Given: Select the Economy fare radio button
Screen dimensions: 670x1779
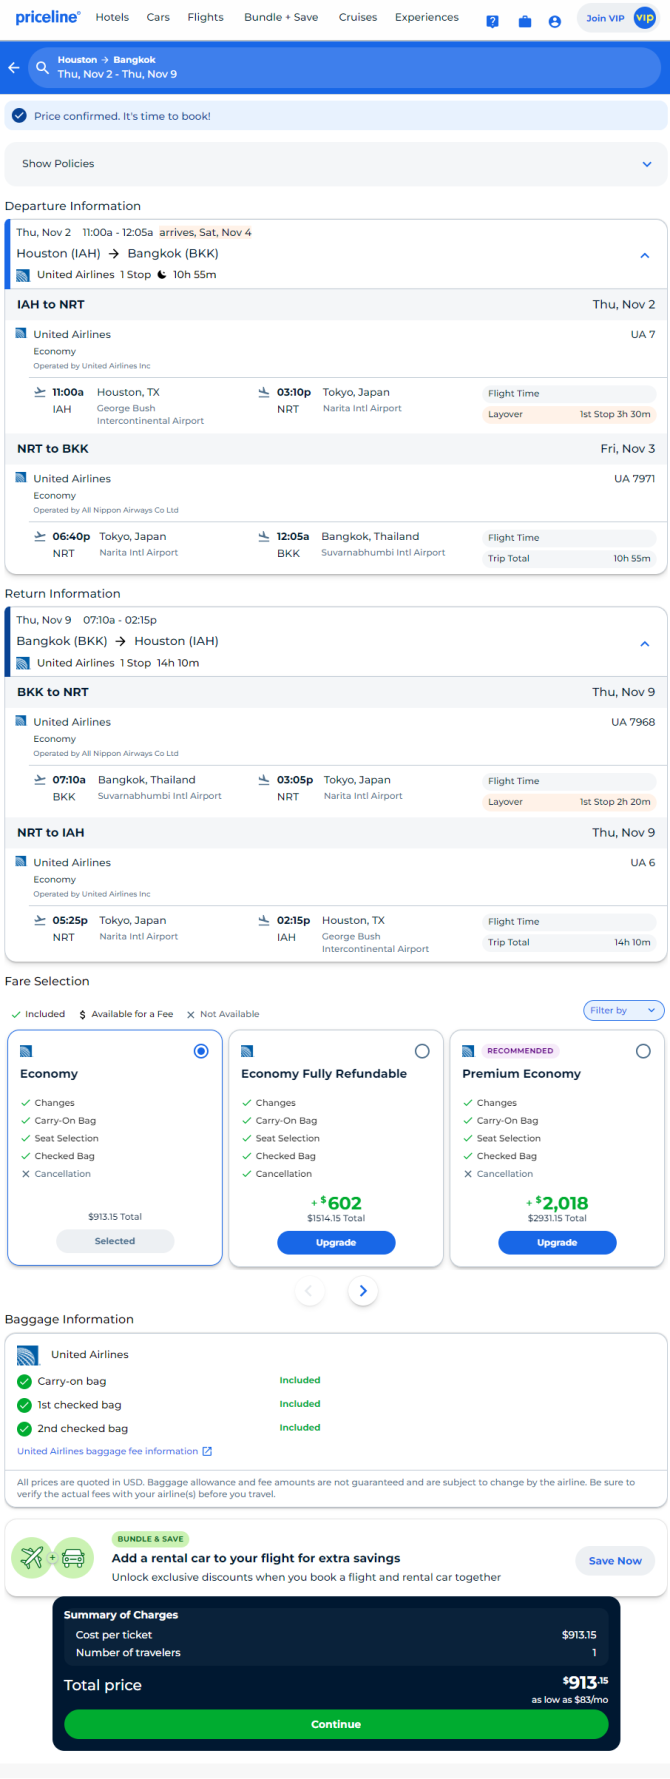Looking at the screenshot, I should [201, 1051].
